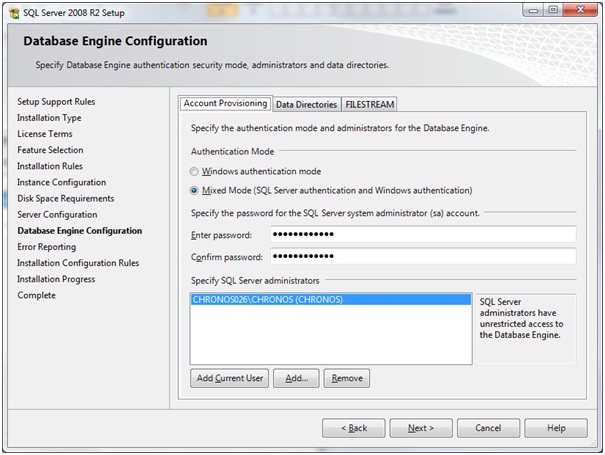Click License Terms step
This screenshot has width=605, height=455.
tap(45, 134)
